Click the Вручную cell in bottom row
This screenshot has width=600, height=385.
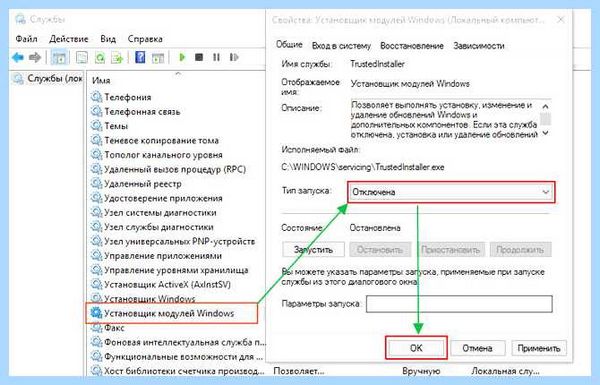(x=421, y=371)
